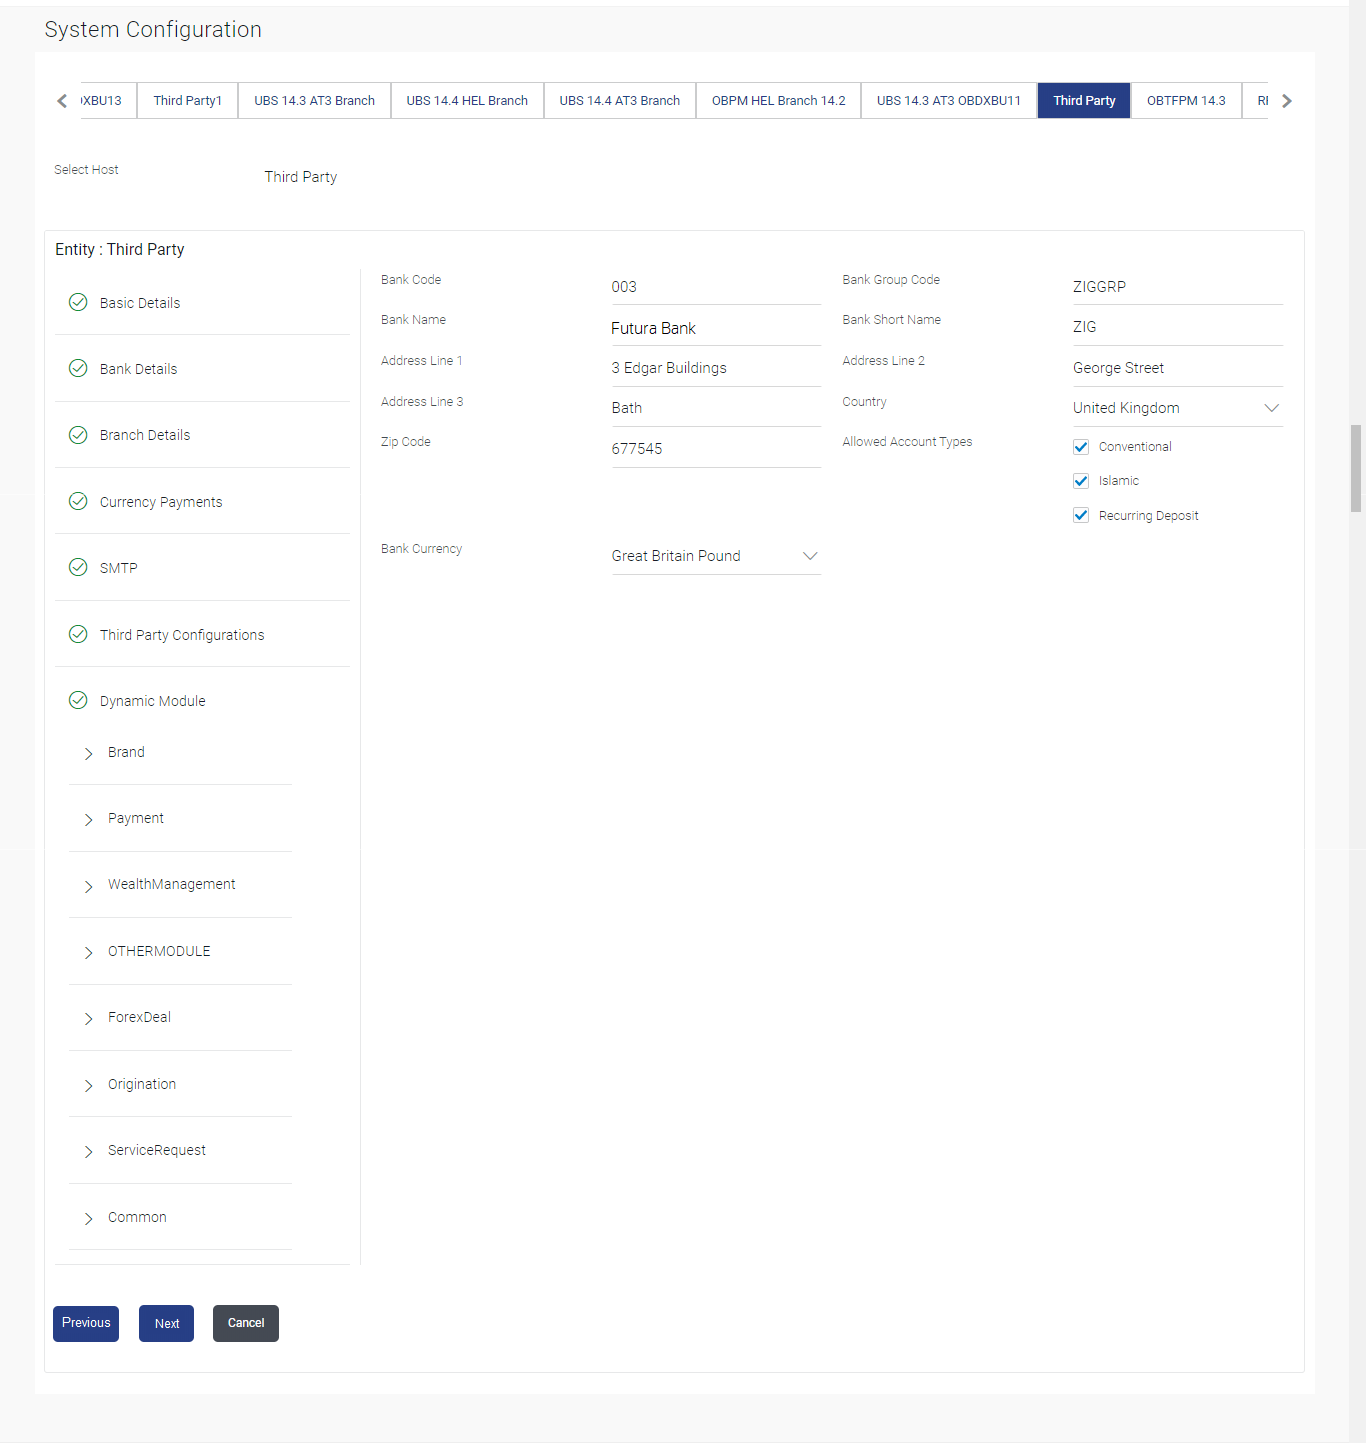Open the Bank Currency dropdown
The image size is (1366, 1443).
tap(716, 556)
